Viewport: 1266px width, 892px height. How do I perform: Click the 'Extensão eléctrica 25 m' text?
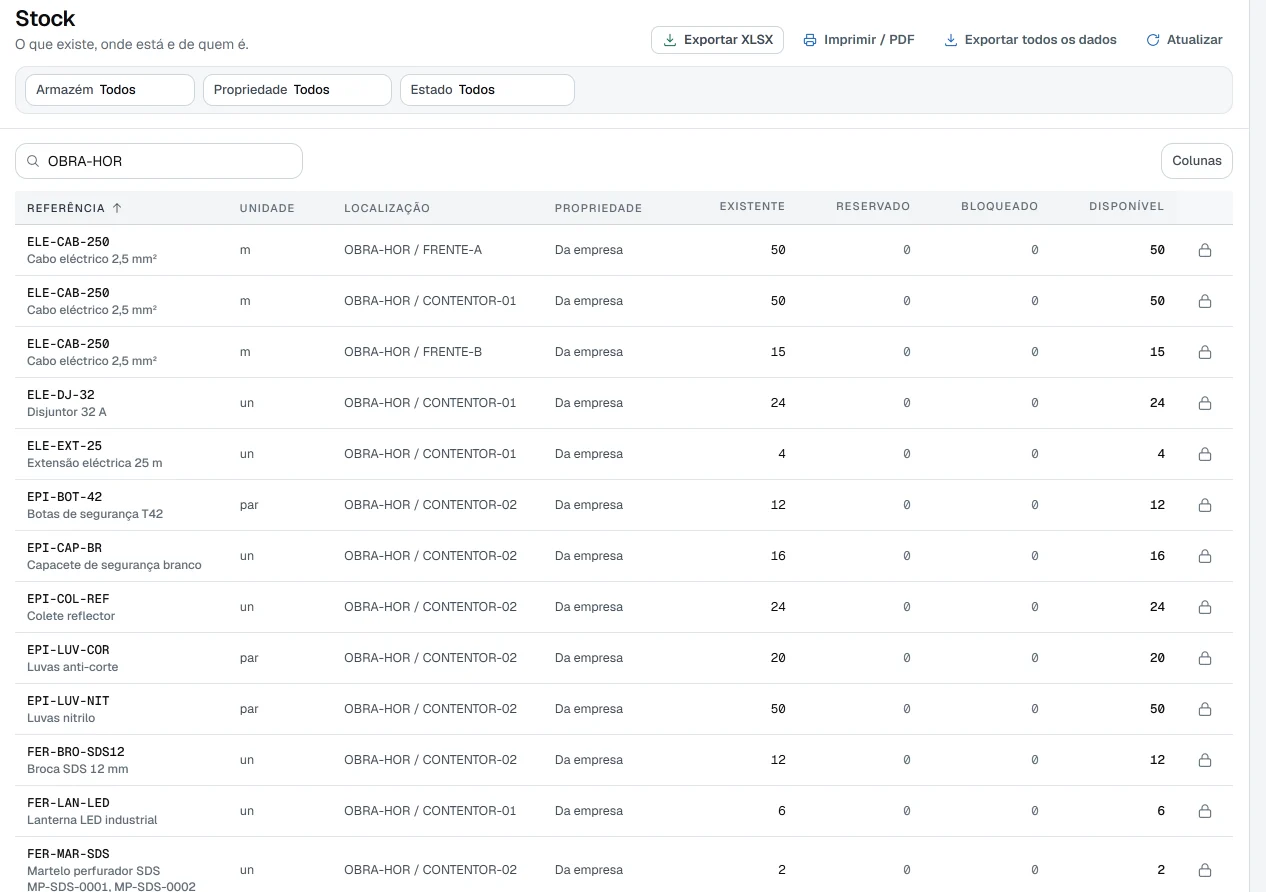(95, 463)
